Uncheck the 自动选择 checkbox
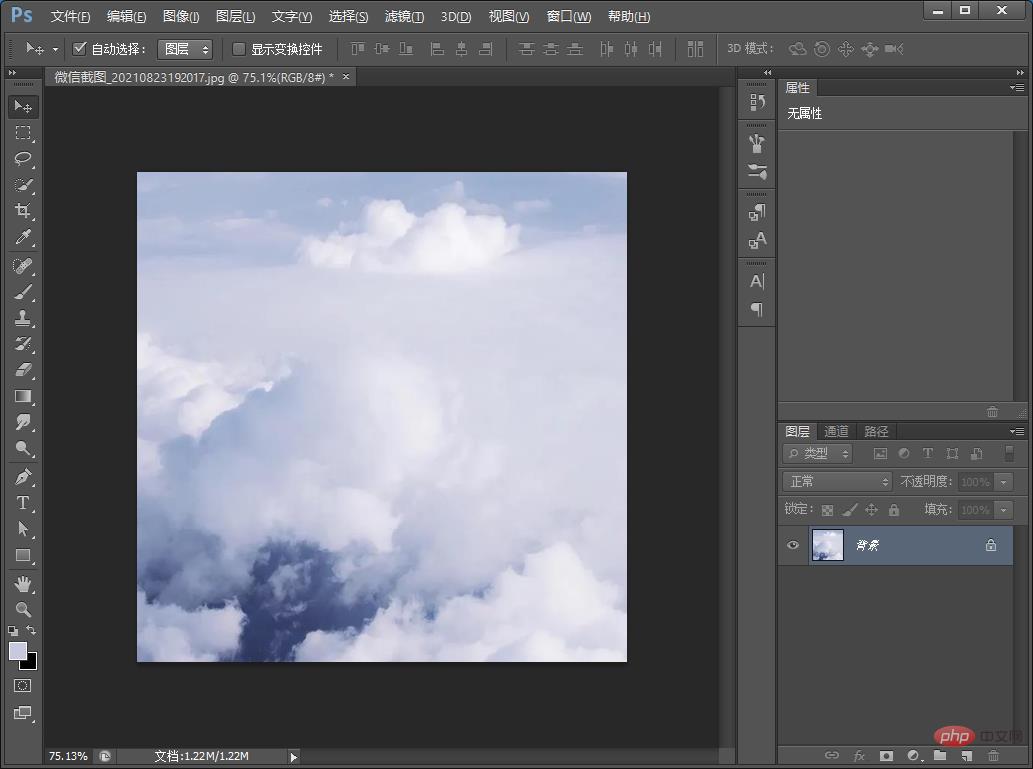Screen dimensions: 1033x769 coord(80,49)
